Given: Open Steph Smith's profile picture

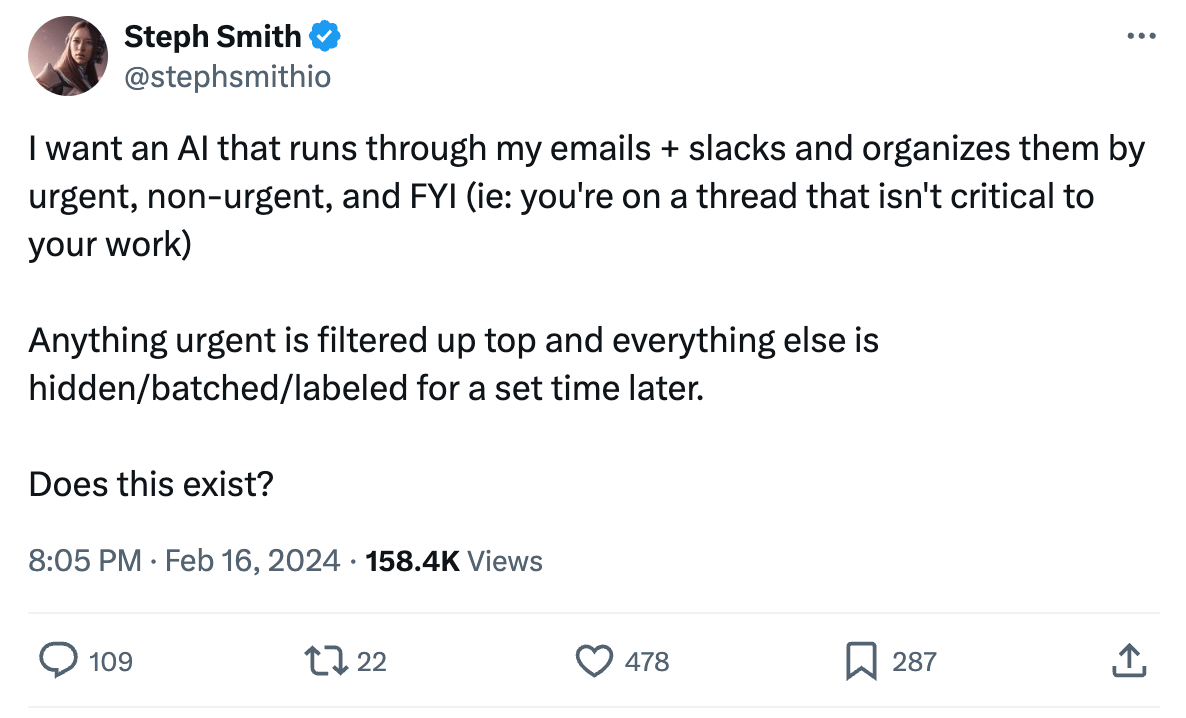Looking at the screenshot, I should 68,56.
